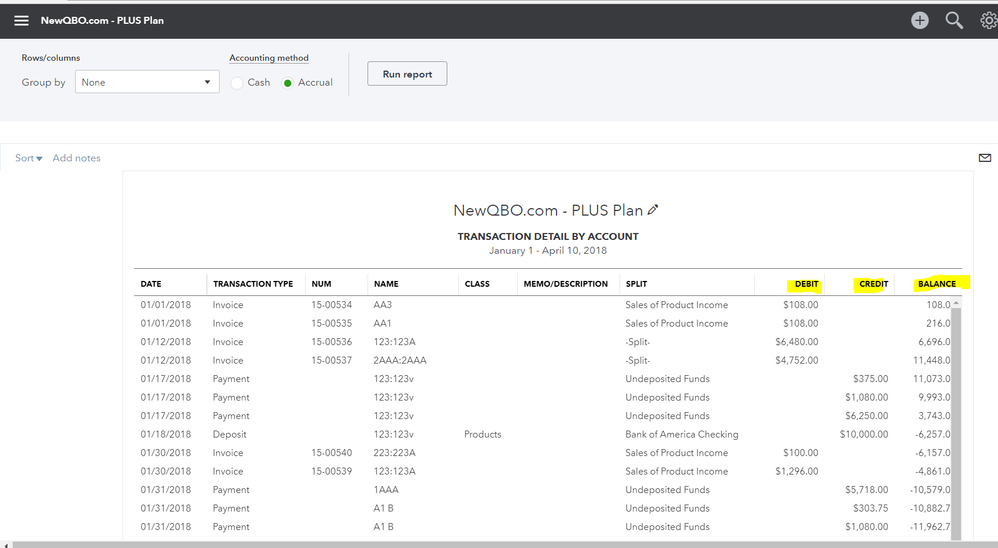Screen dimensions: 998x548
Task: Click the Products class cell
Action: (482, 434)
